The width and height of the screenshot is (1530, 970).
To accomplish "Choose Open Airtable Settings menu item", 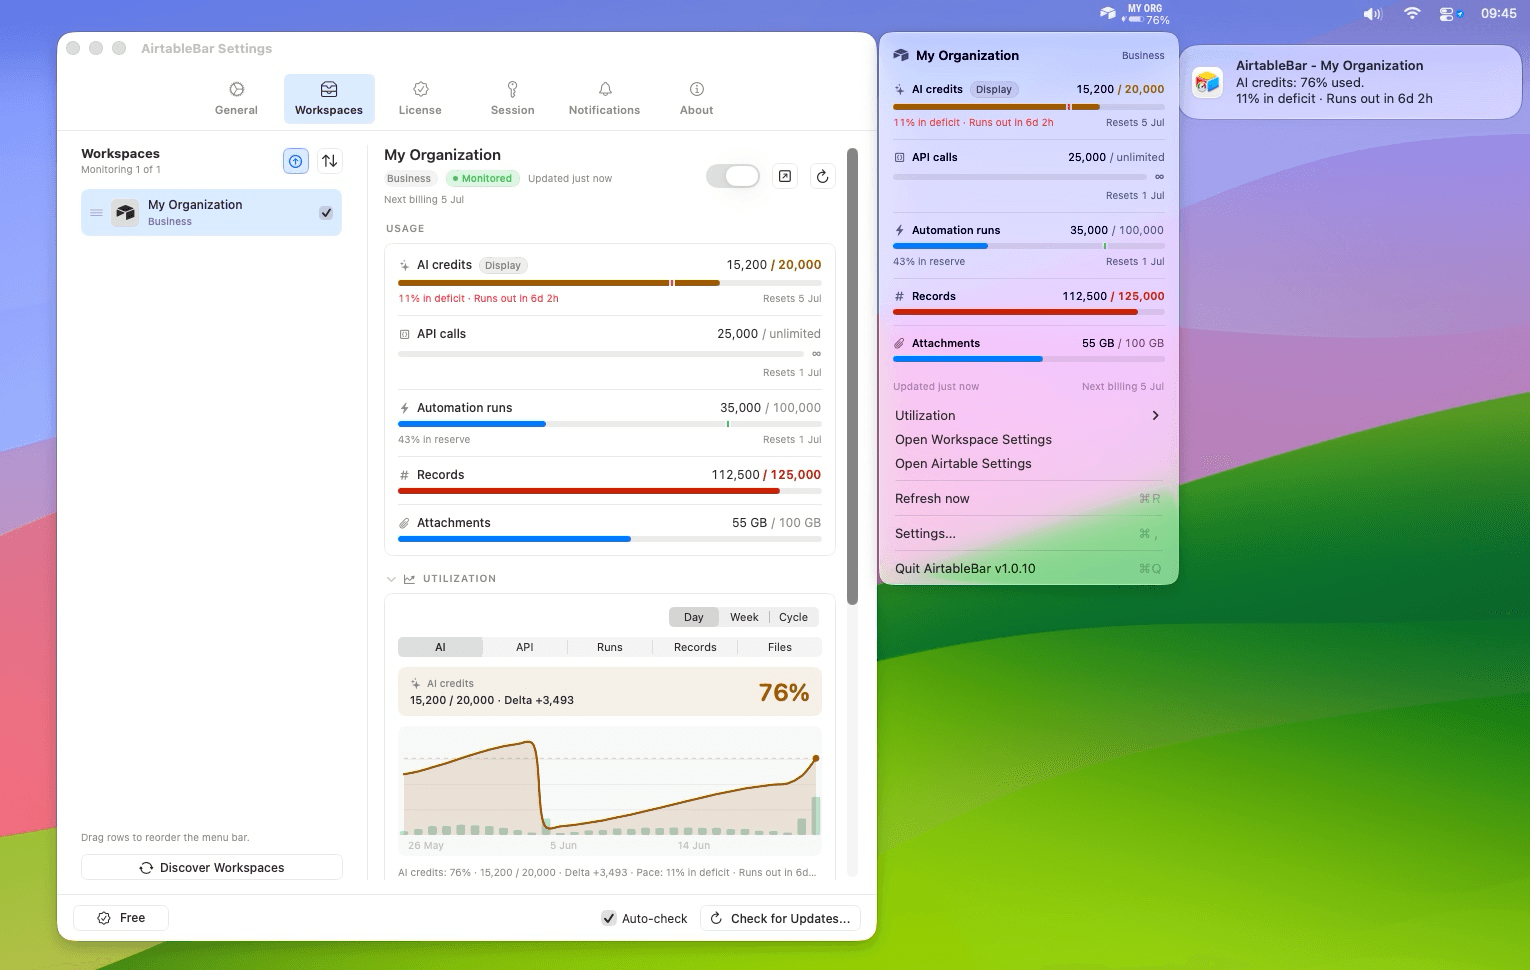I will [x=1028, y=464].
